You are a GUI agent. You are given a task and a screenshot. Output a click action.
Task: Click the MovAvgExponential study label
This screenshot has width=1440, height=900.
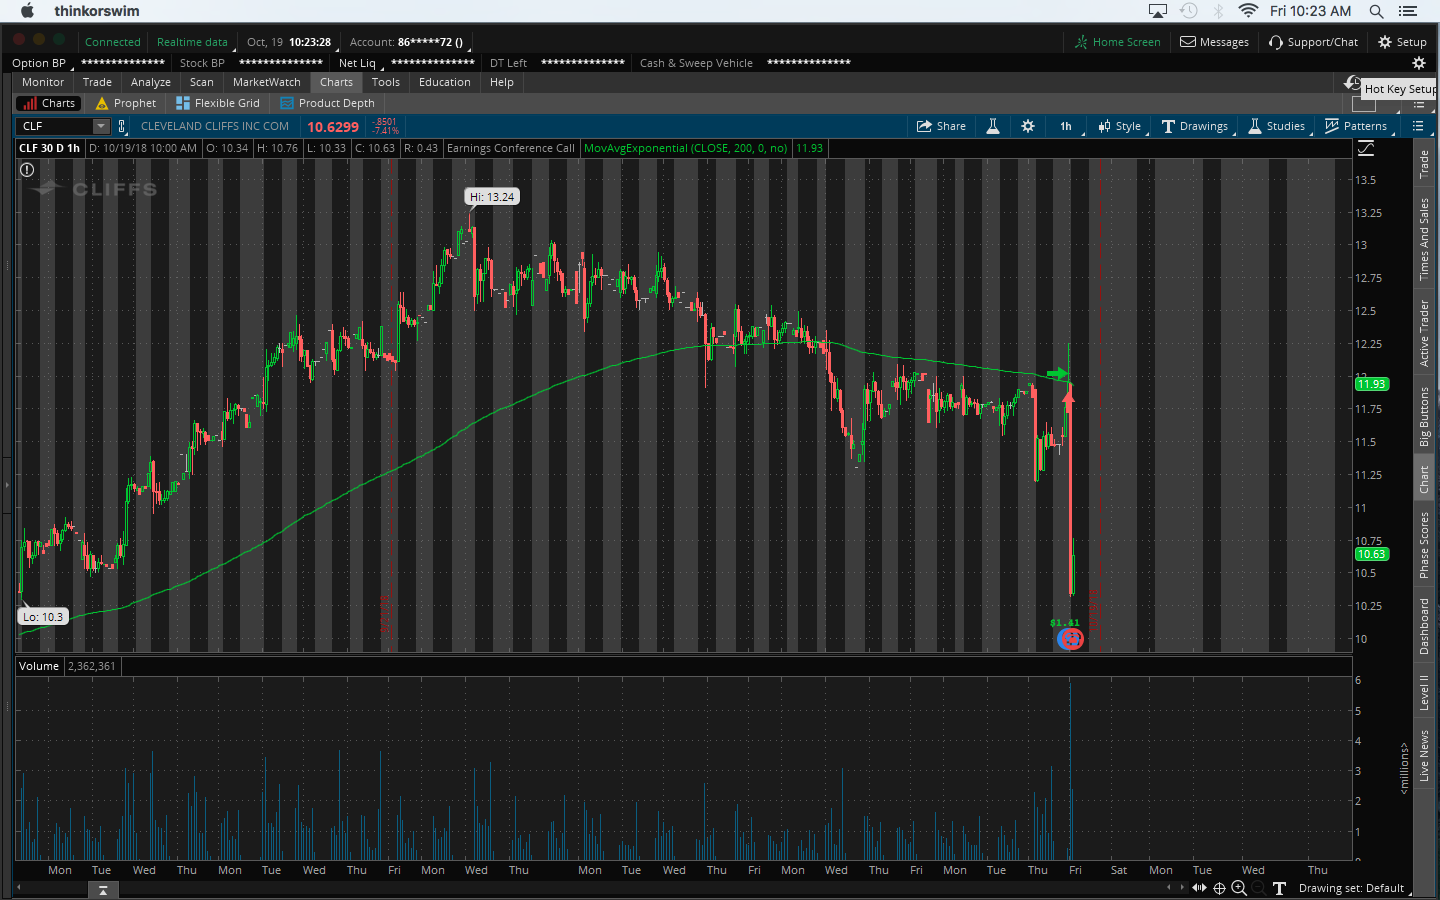686,148
